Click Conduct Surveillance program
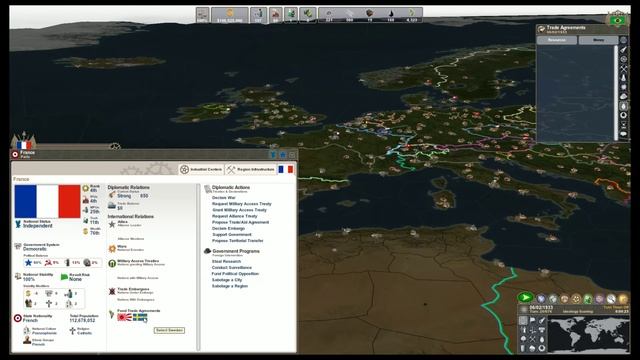Viewport: 640px width, 360px height. pos(232,267)
